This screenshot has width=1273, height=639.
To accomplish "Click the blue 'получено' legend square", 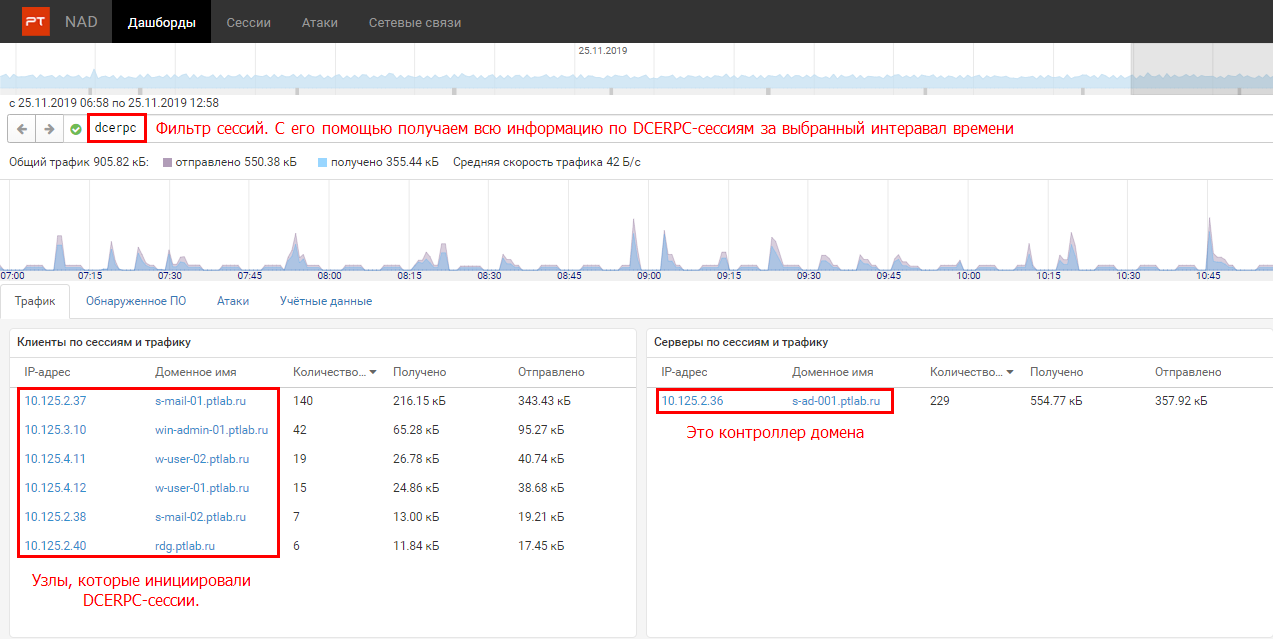I will [322, 162].
